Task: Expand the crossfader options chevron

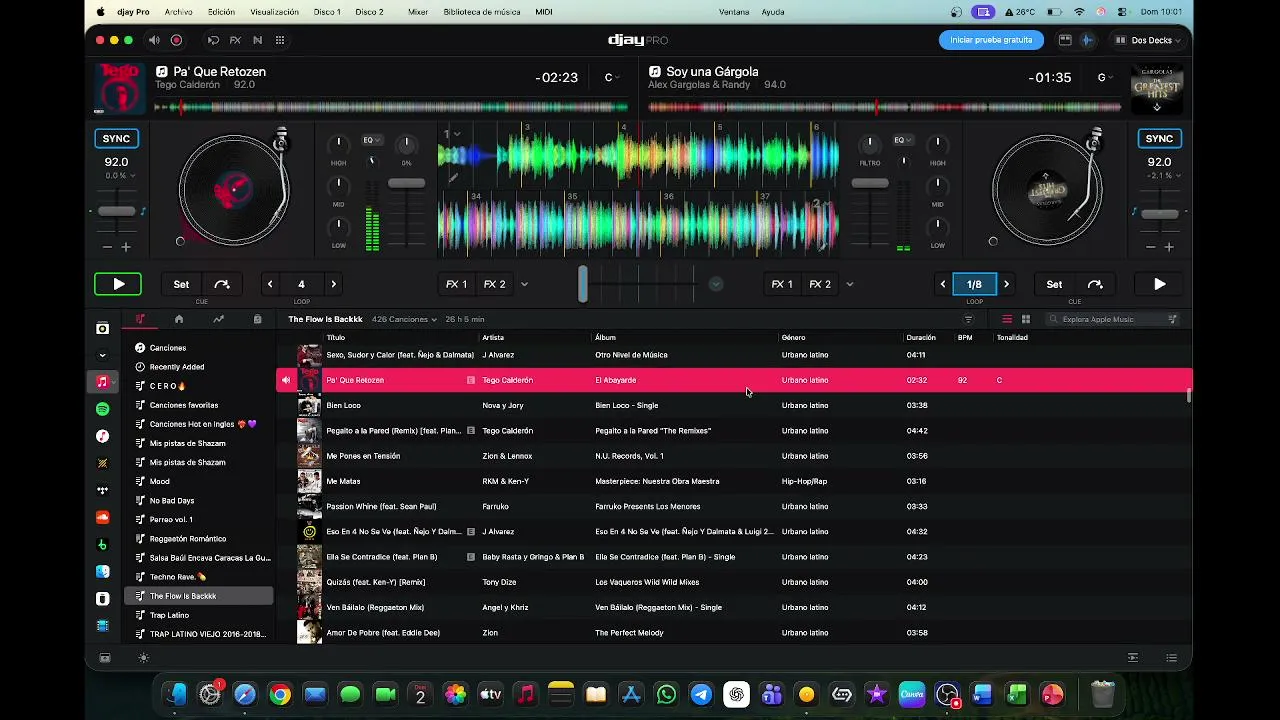Action: click(x=716, y=284)
